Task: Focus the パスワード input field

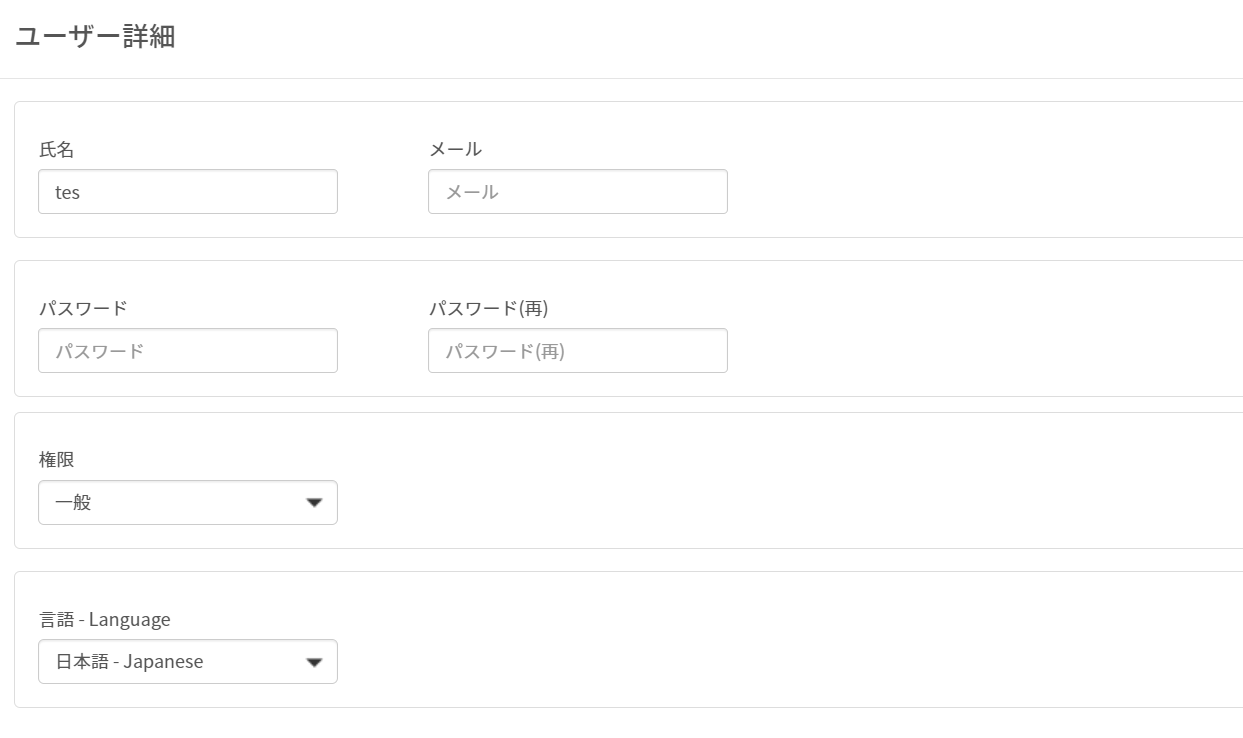Action: (x=188, y=351)
